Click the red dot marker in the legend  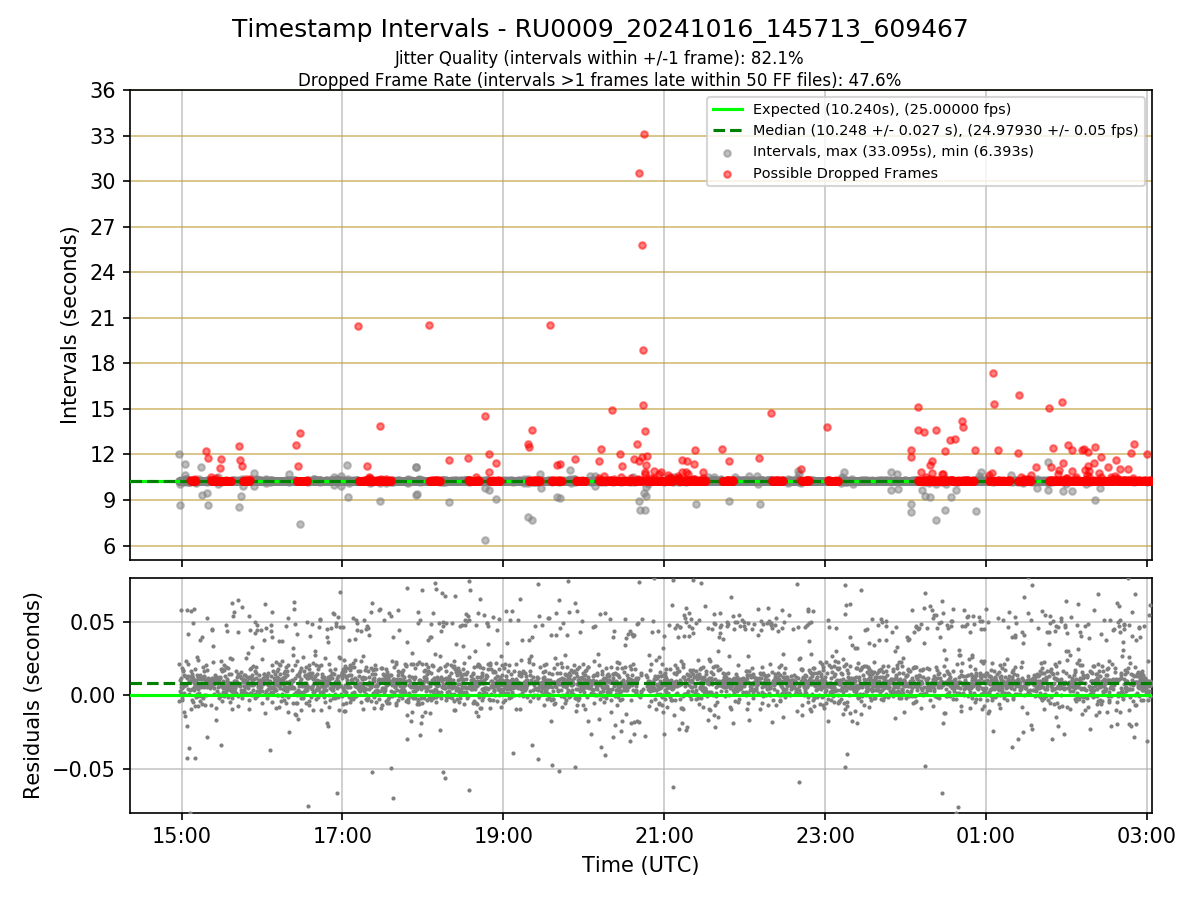coord(727,174)
